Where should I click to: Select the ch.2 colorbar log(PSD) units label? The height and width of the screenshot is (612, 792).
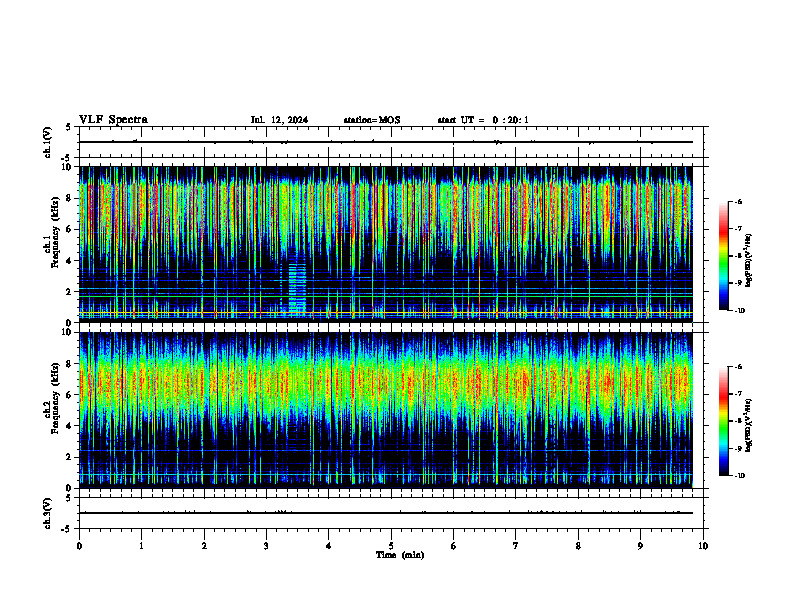coord(748,426)
